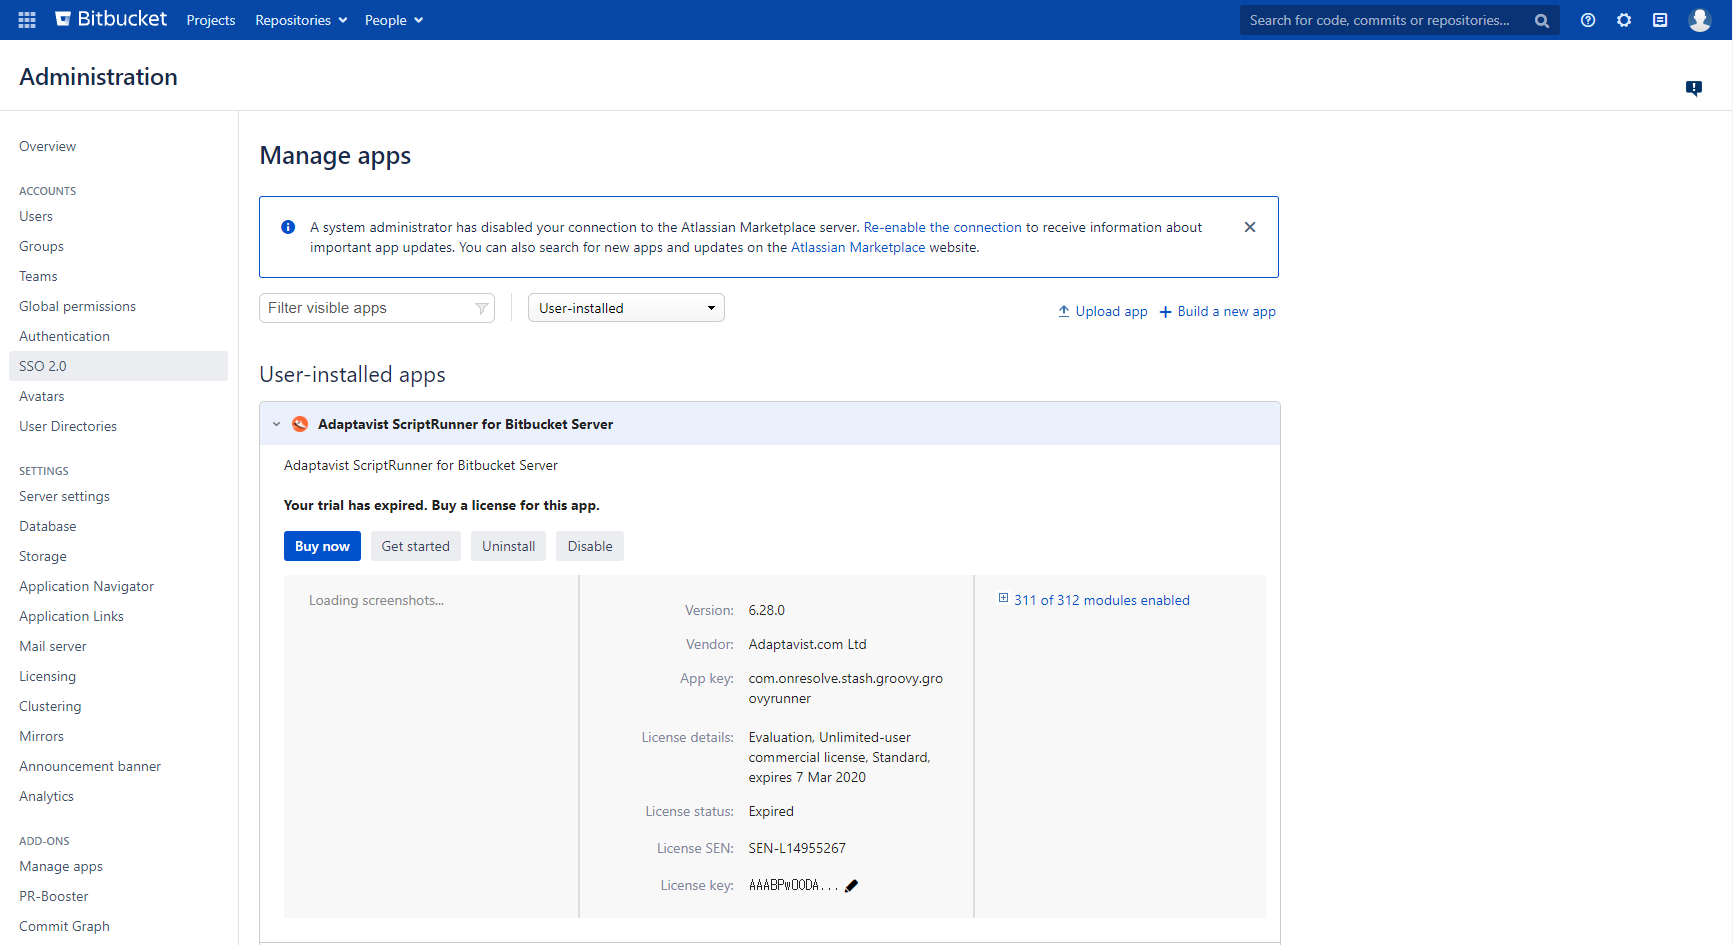Open Authentication settings
Screen dimensions: 1733x945
(x=64, y=336)
